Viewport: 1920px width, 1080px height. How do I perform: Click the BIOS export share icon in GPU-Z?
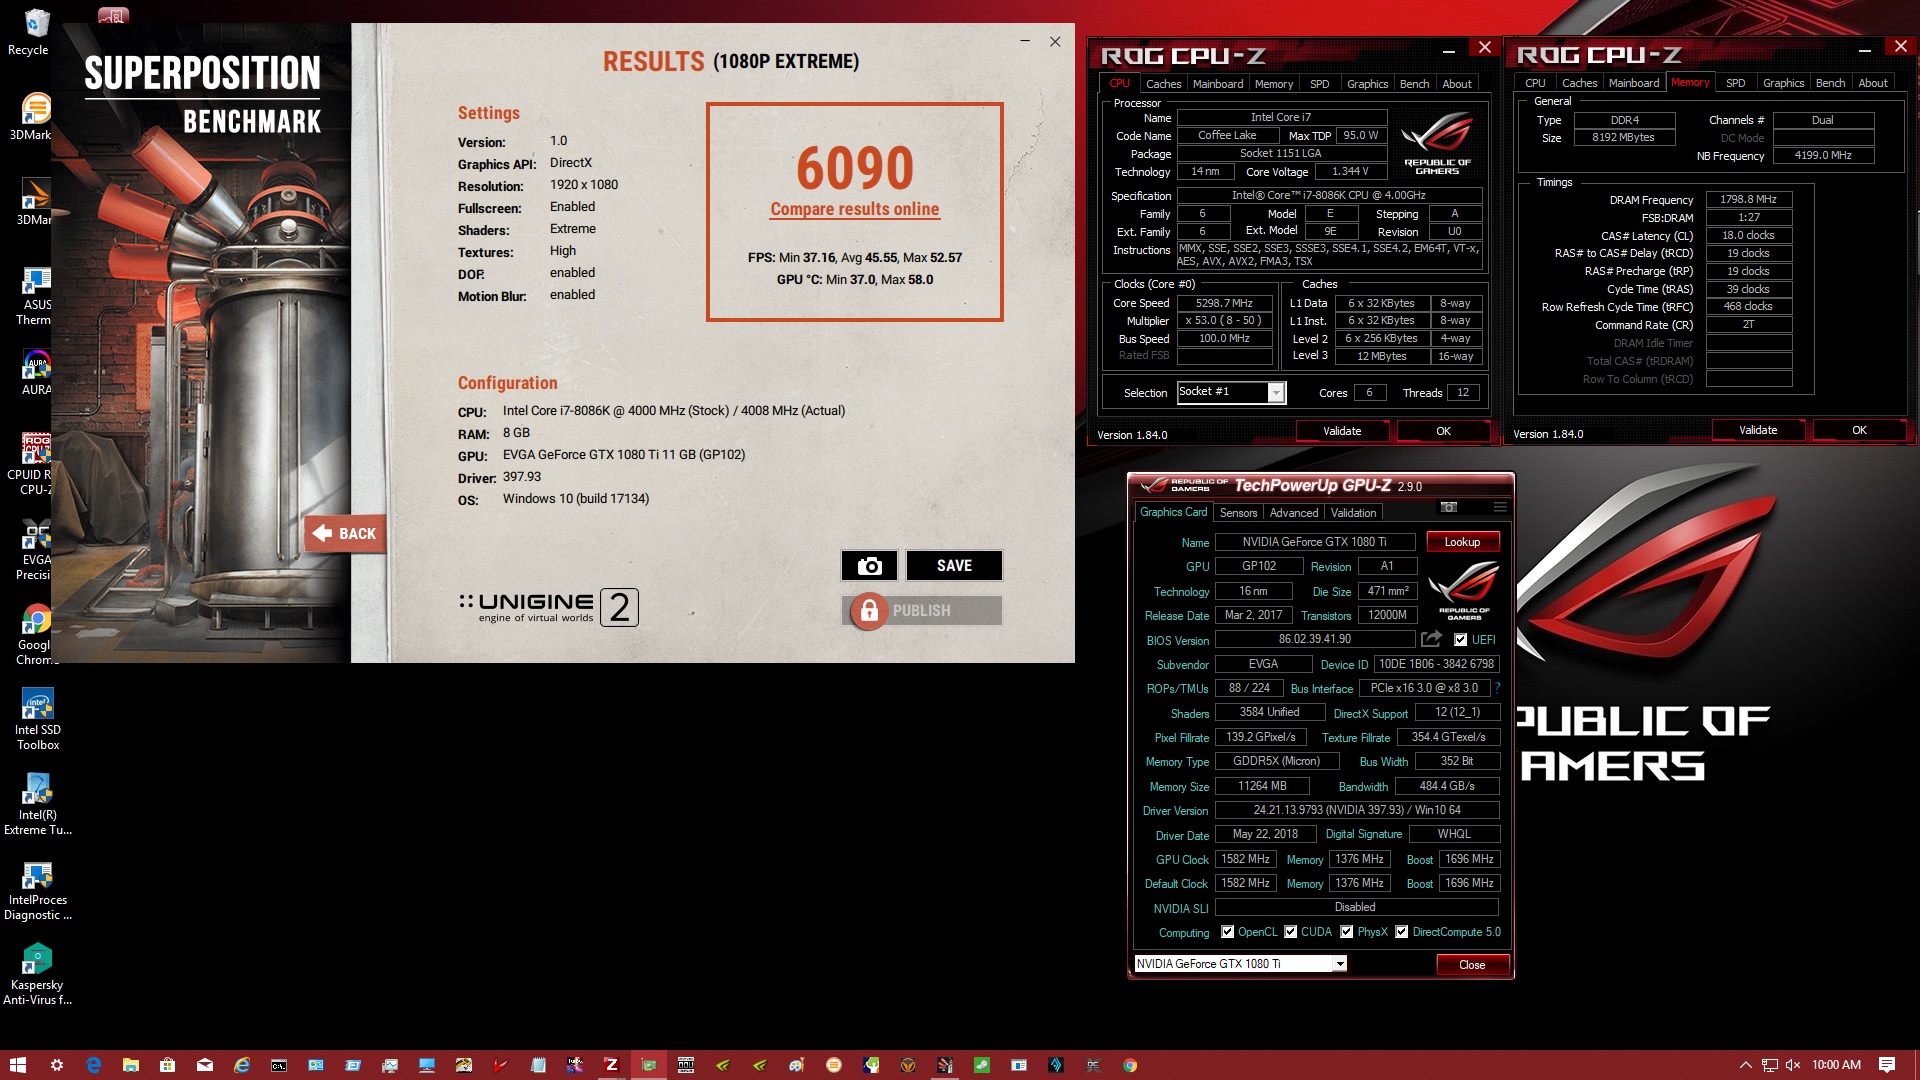[x=1432, y=639]
